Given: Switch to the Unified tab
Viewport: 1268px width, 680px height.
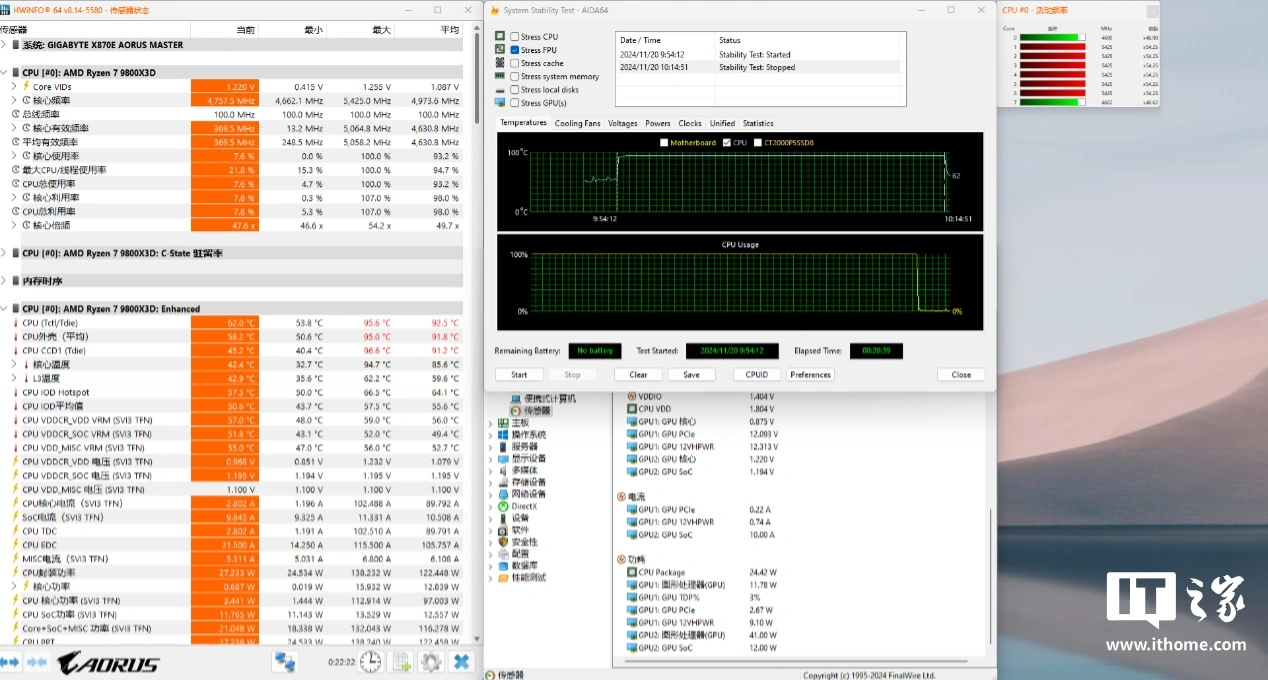Looking at the screenshot, I should tap(722, 123).
